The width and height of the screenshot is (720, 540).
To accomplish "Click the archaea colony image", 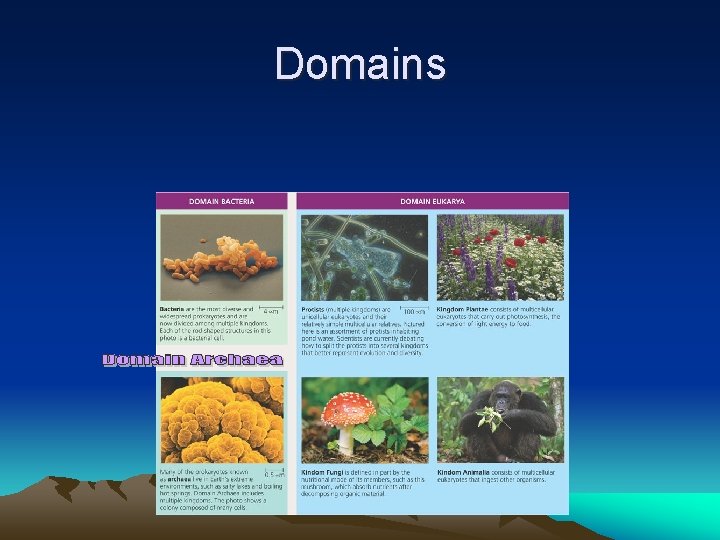I will [x=222, y=420].
